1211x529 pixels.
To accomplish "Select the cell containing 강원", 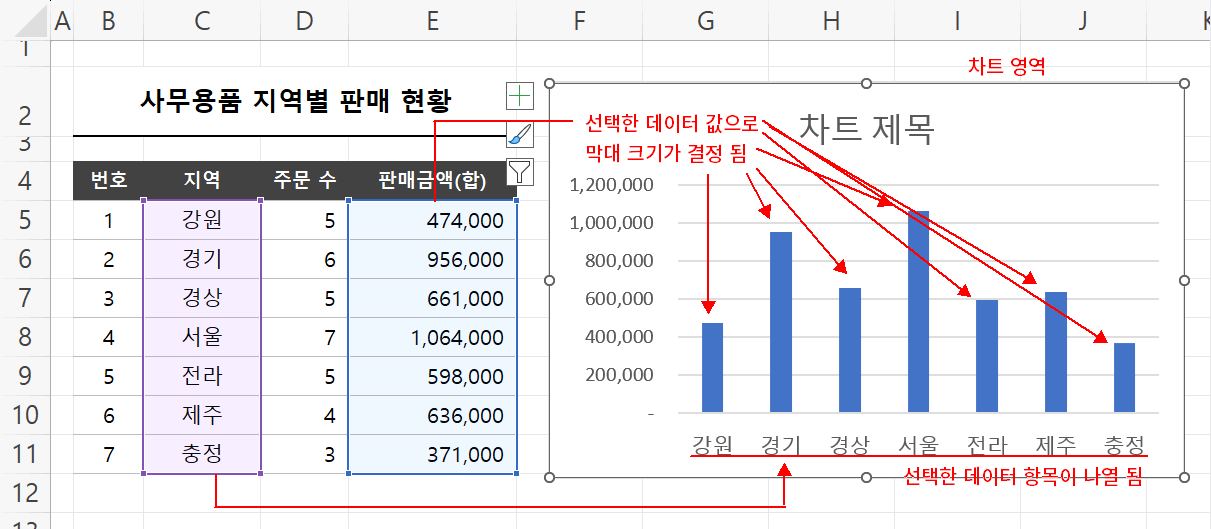I will point(202,220).
